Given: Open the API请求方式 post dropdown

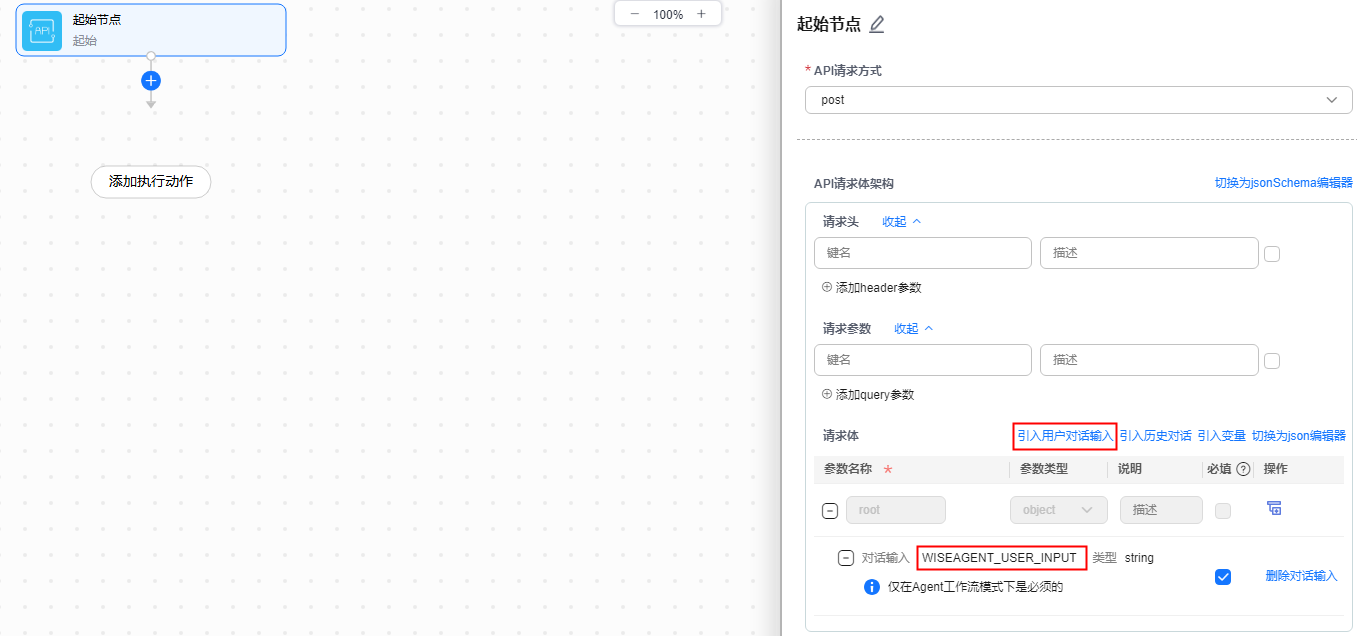Looking at the screenshot, I should (x=1078, y=100).
